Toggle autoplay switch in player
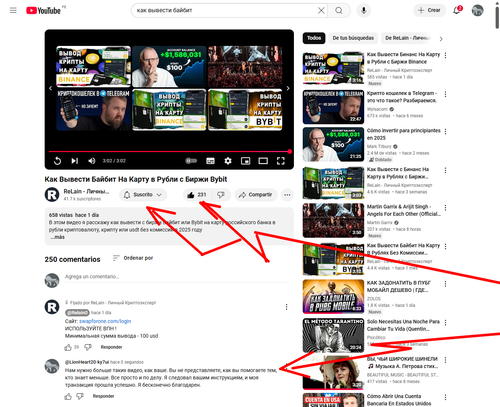Image resolution: width=500 pixels, height=407 pixels. click(191, 161)
